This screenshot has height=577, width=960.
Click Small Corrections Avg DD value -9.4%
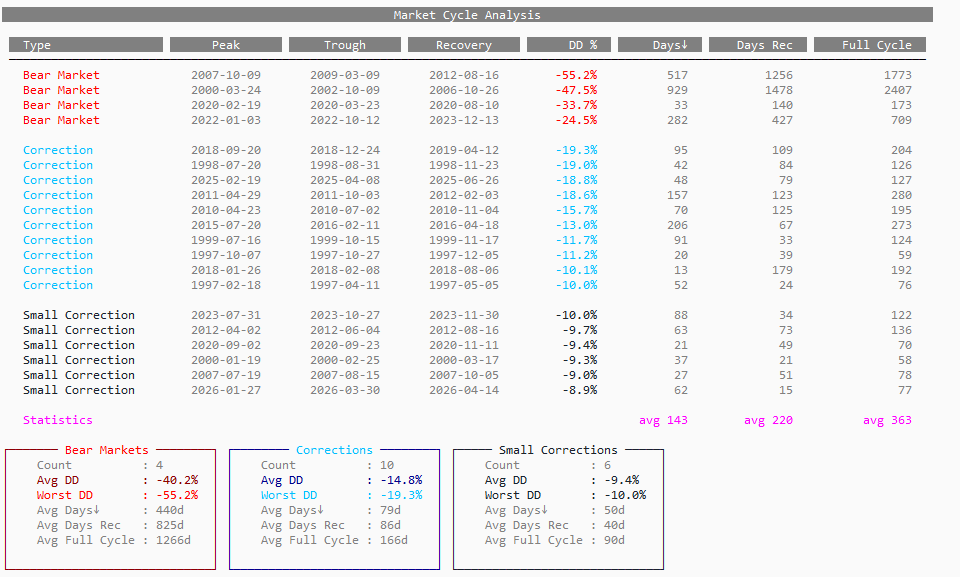click(x=621, y=480)
